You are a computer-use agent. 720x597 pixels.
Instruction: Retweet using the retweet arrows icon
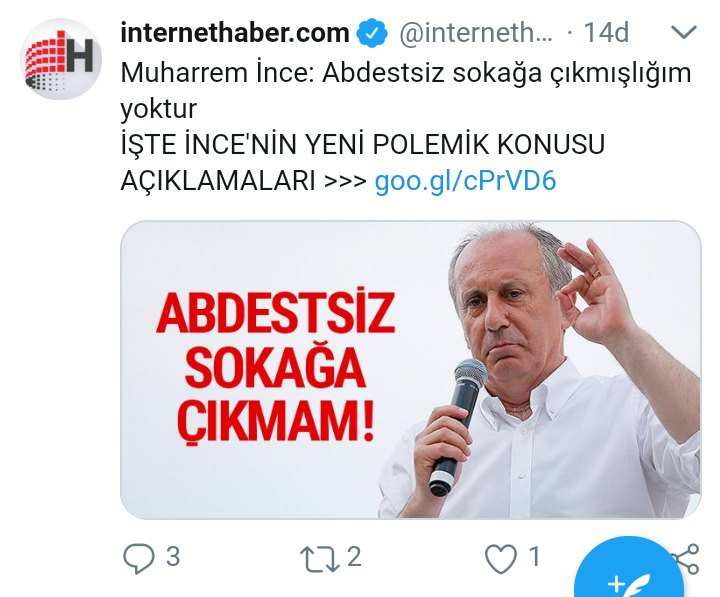tap(320, 558)
